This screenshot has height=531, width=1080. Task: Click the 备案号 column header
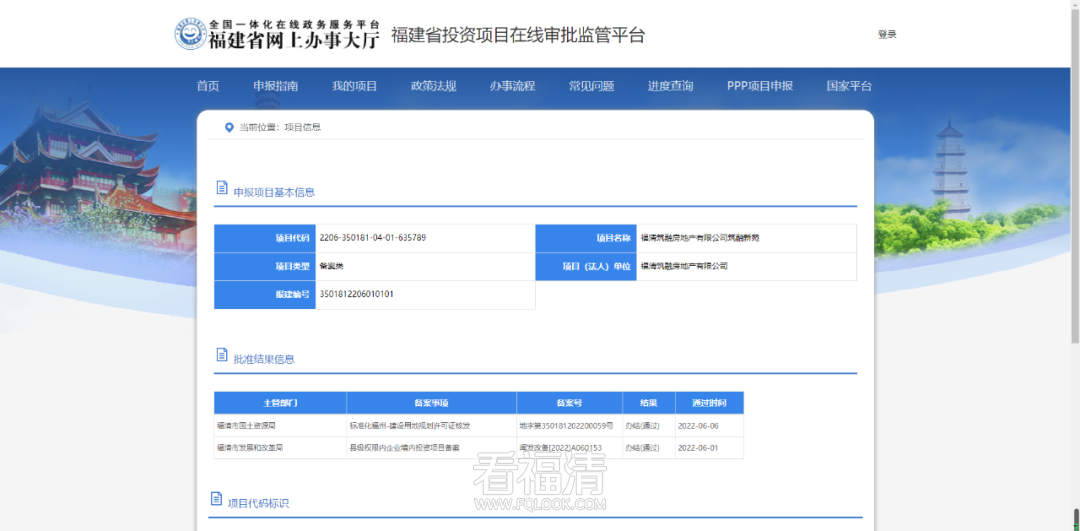pos(569,403)
